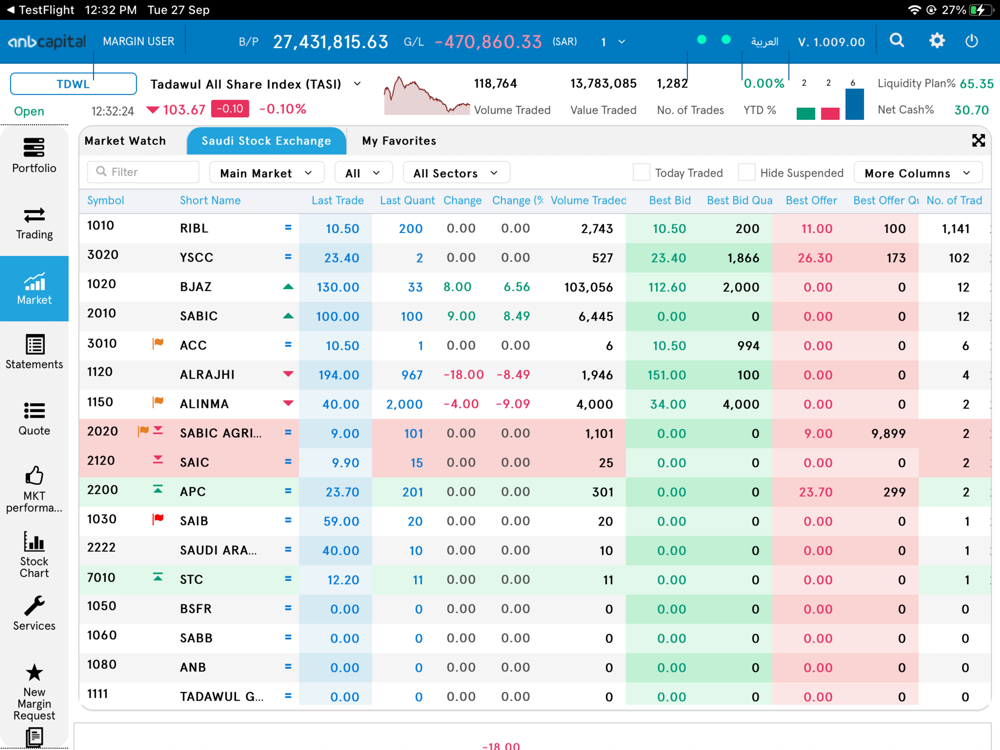The height and width of the screenshot is (750, 1000).
Task: Click the search magnifier icon in header
Action: [897, 41]
